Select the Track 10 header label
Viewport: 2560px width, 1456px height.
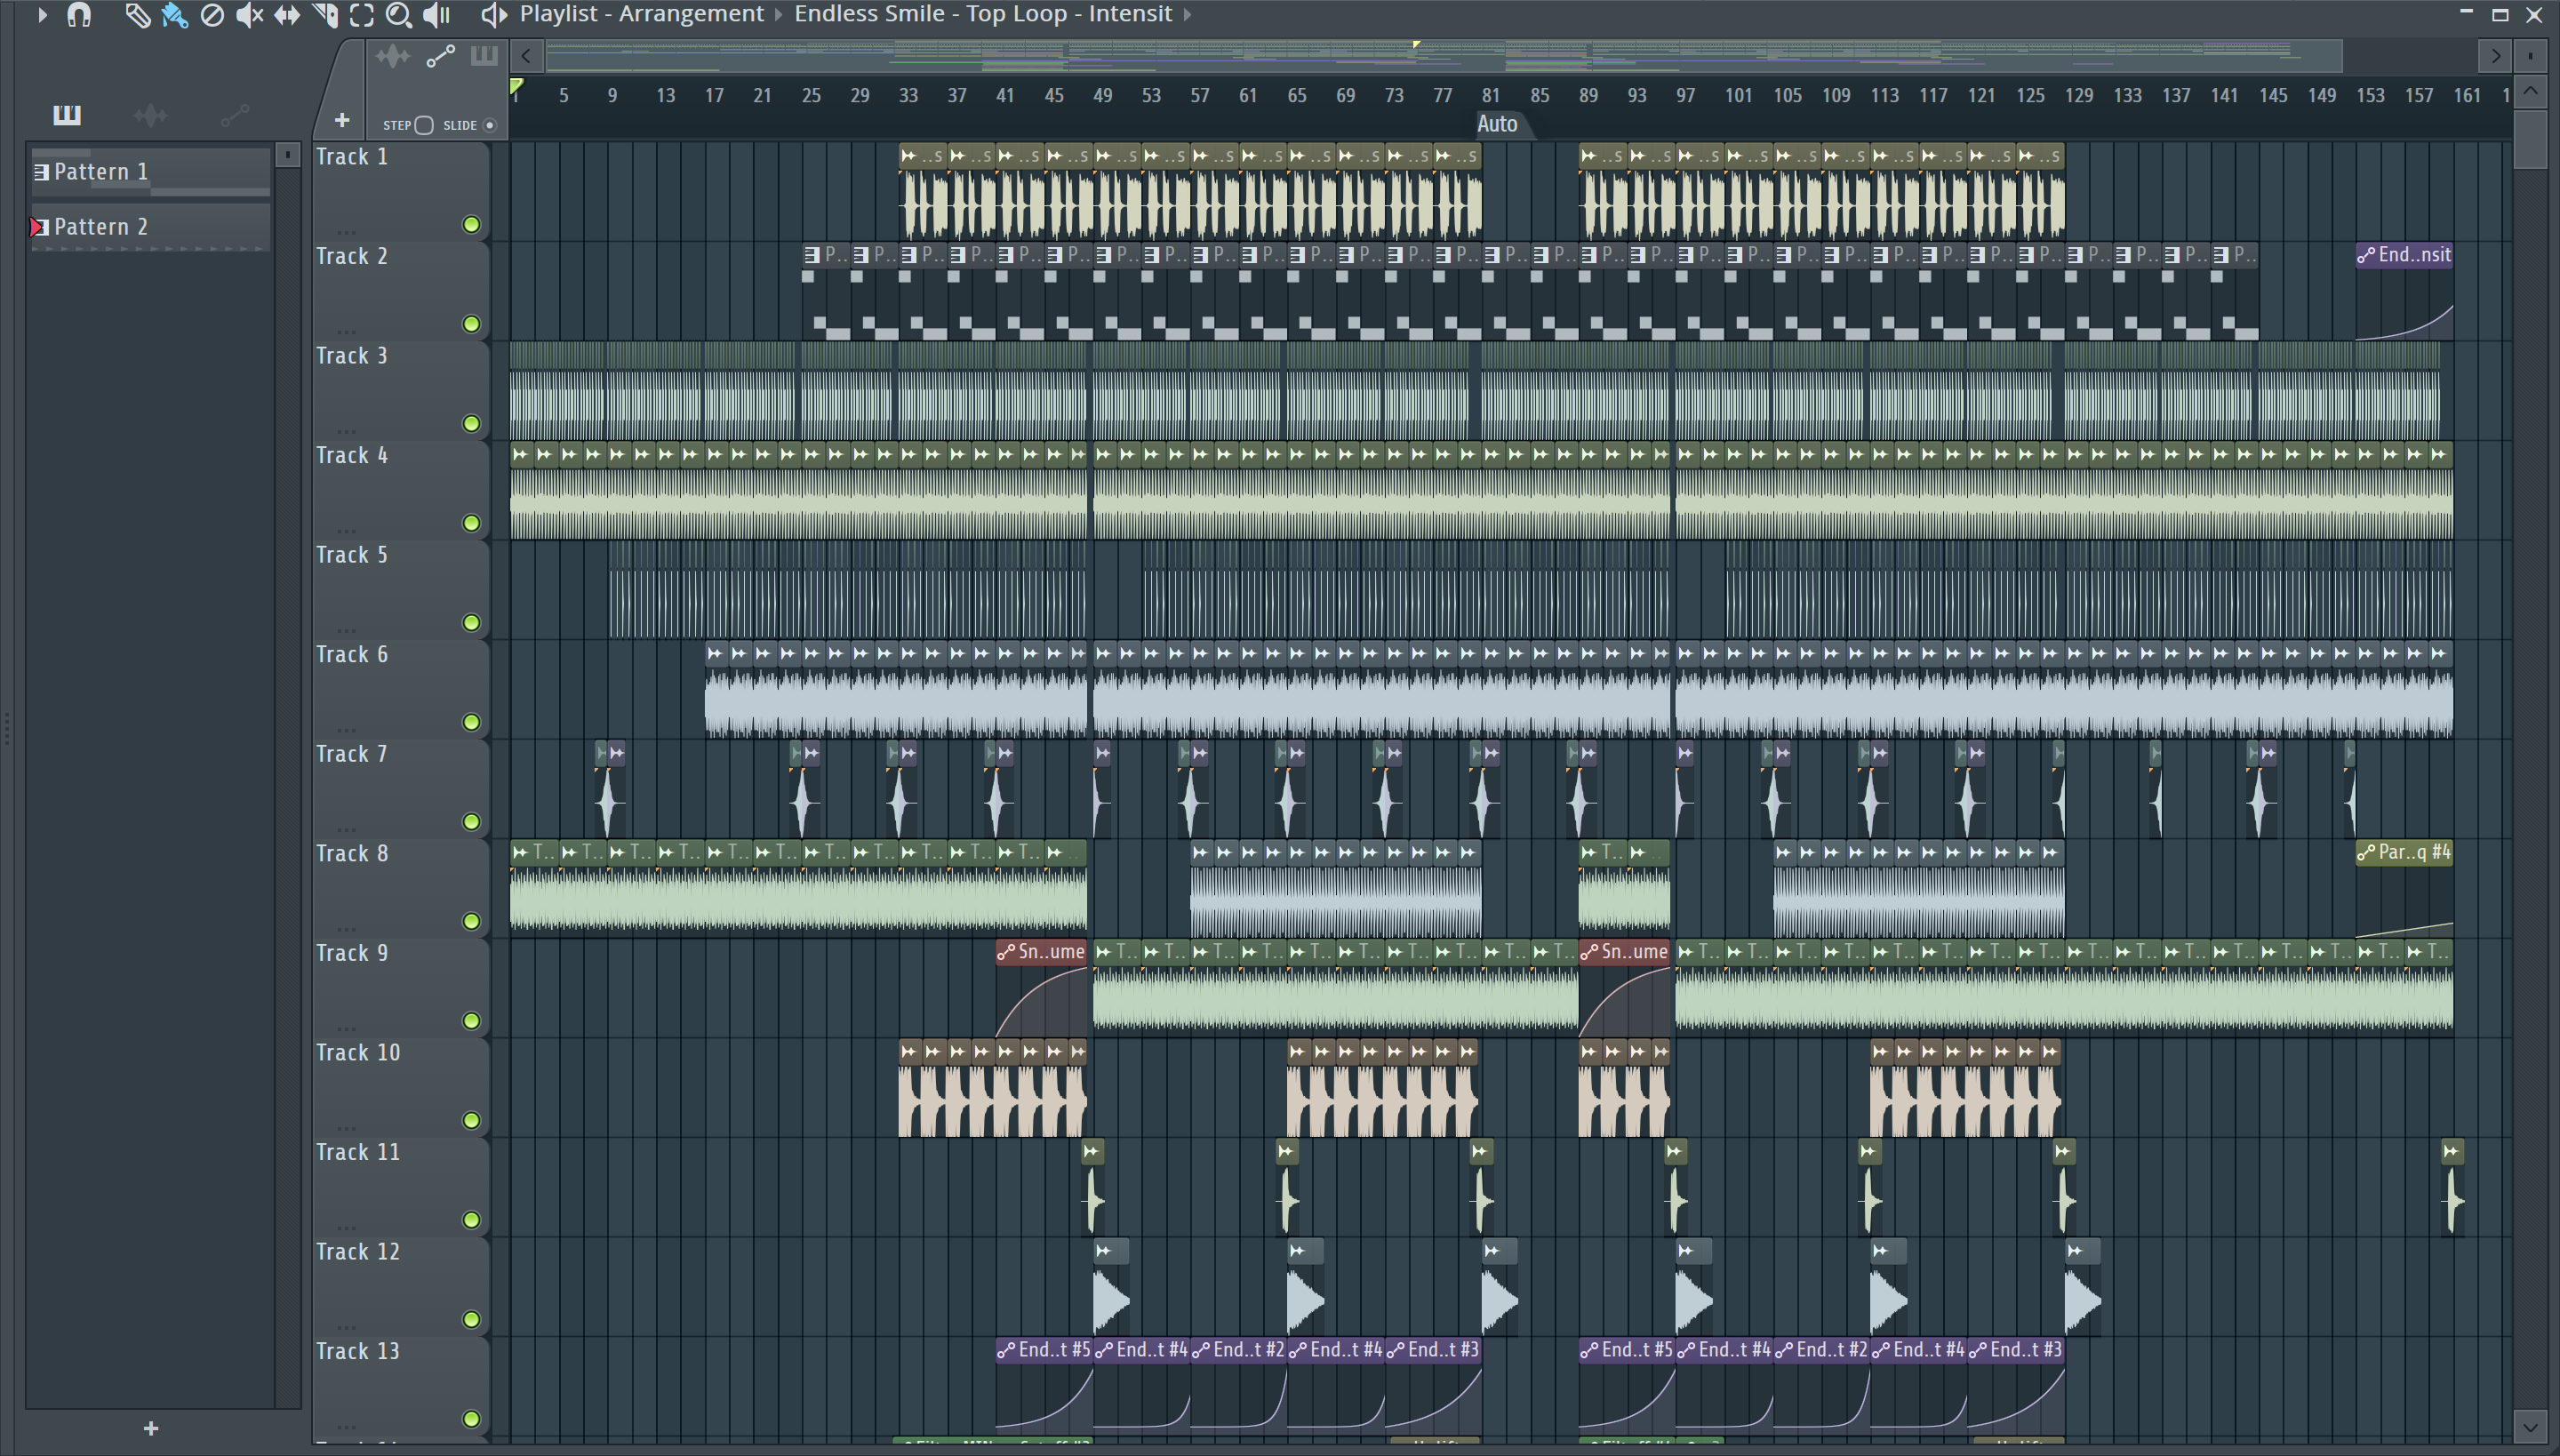[x=358, y=1053]
